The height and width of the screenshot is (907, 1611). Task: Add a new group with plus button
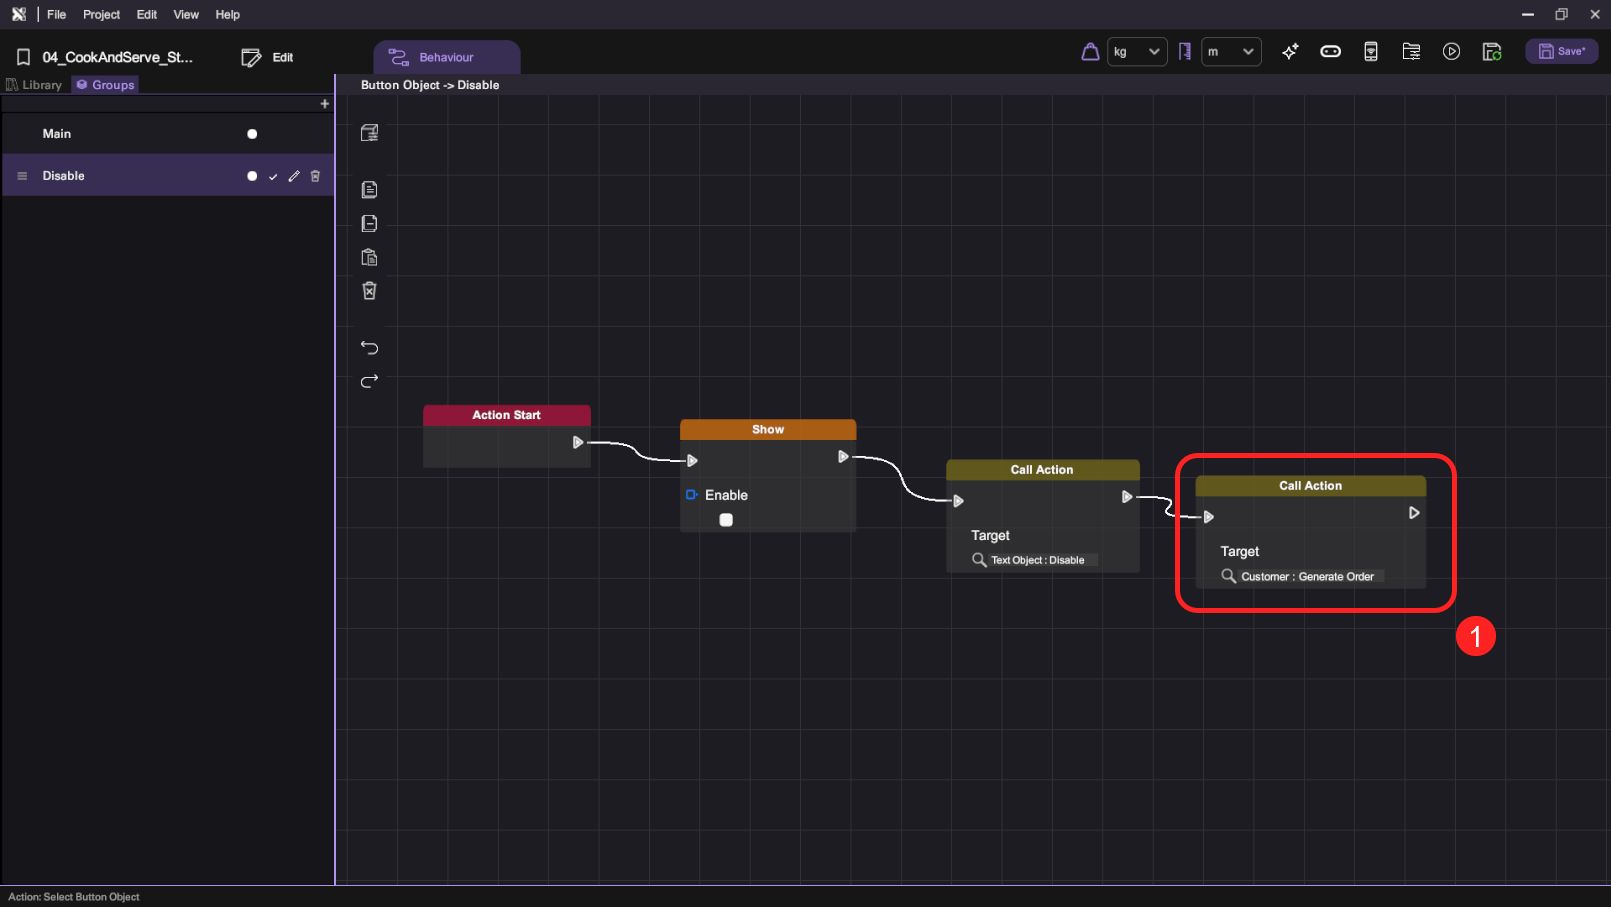324,104
